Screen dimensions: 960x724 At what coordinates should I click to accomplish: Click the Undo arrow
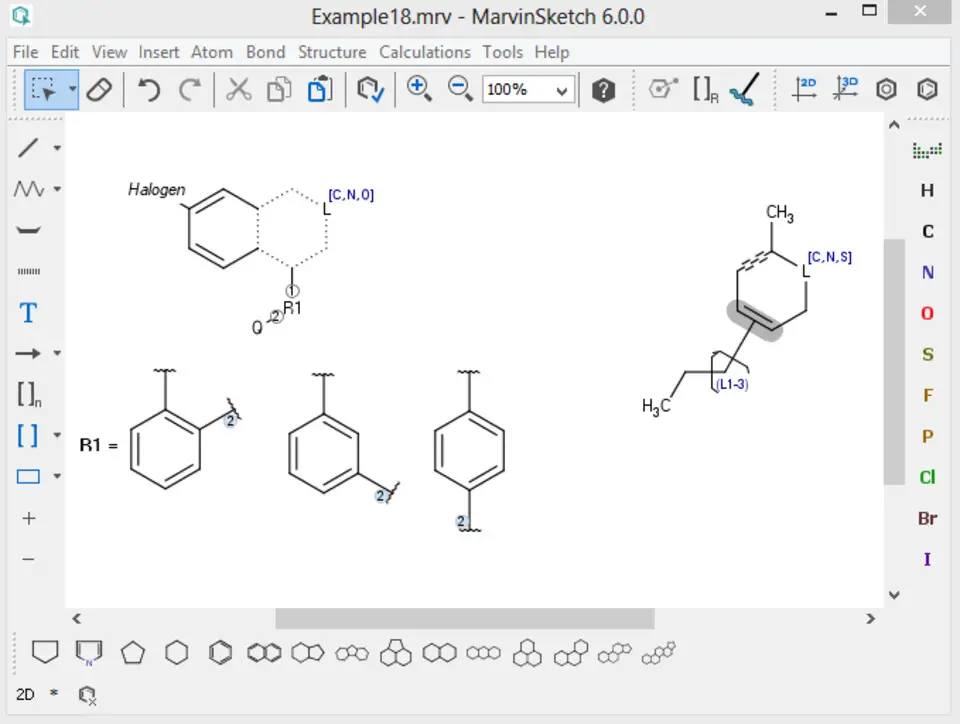[149, 90]
